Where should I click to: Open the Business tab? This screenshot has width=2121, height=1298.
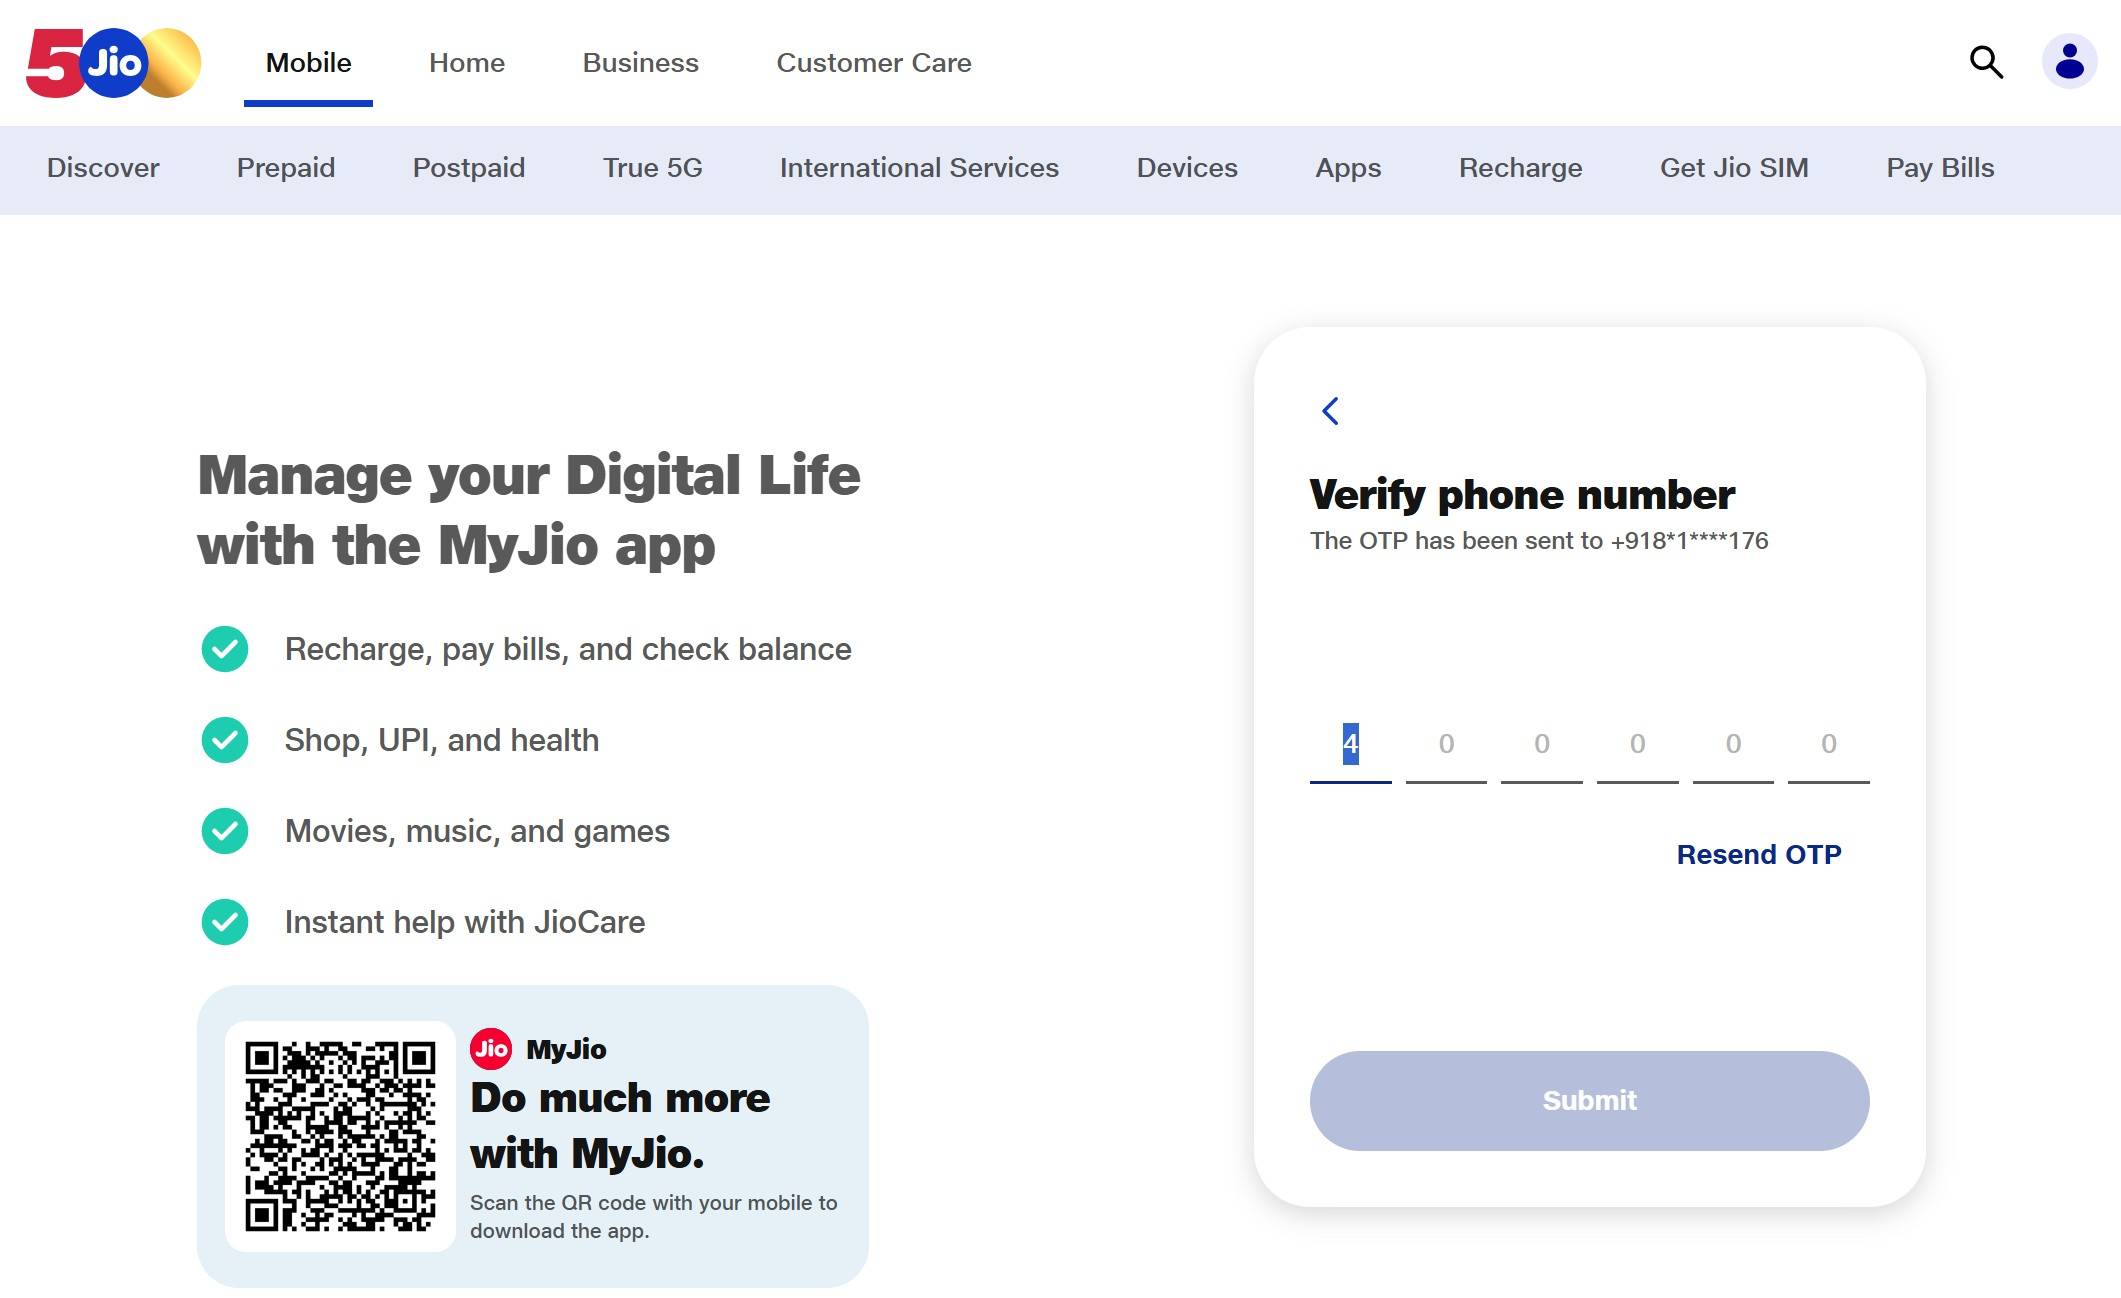click(x=640, y=63)
